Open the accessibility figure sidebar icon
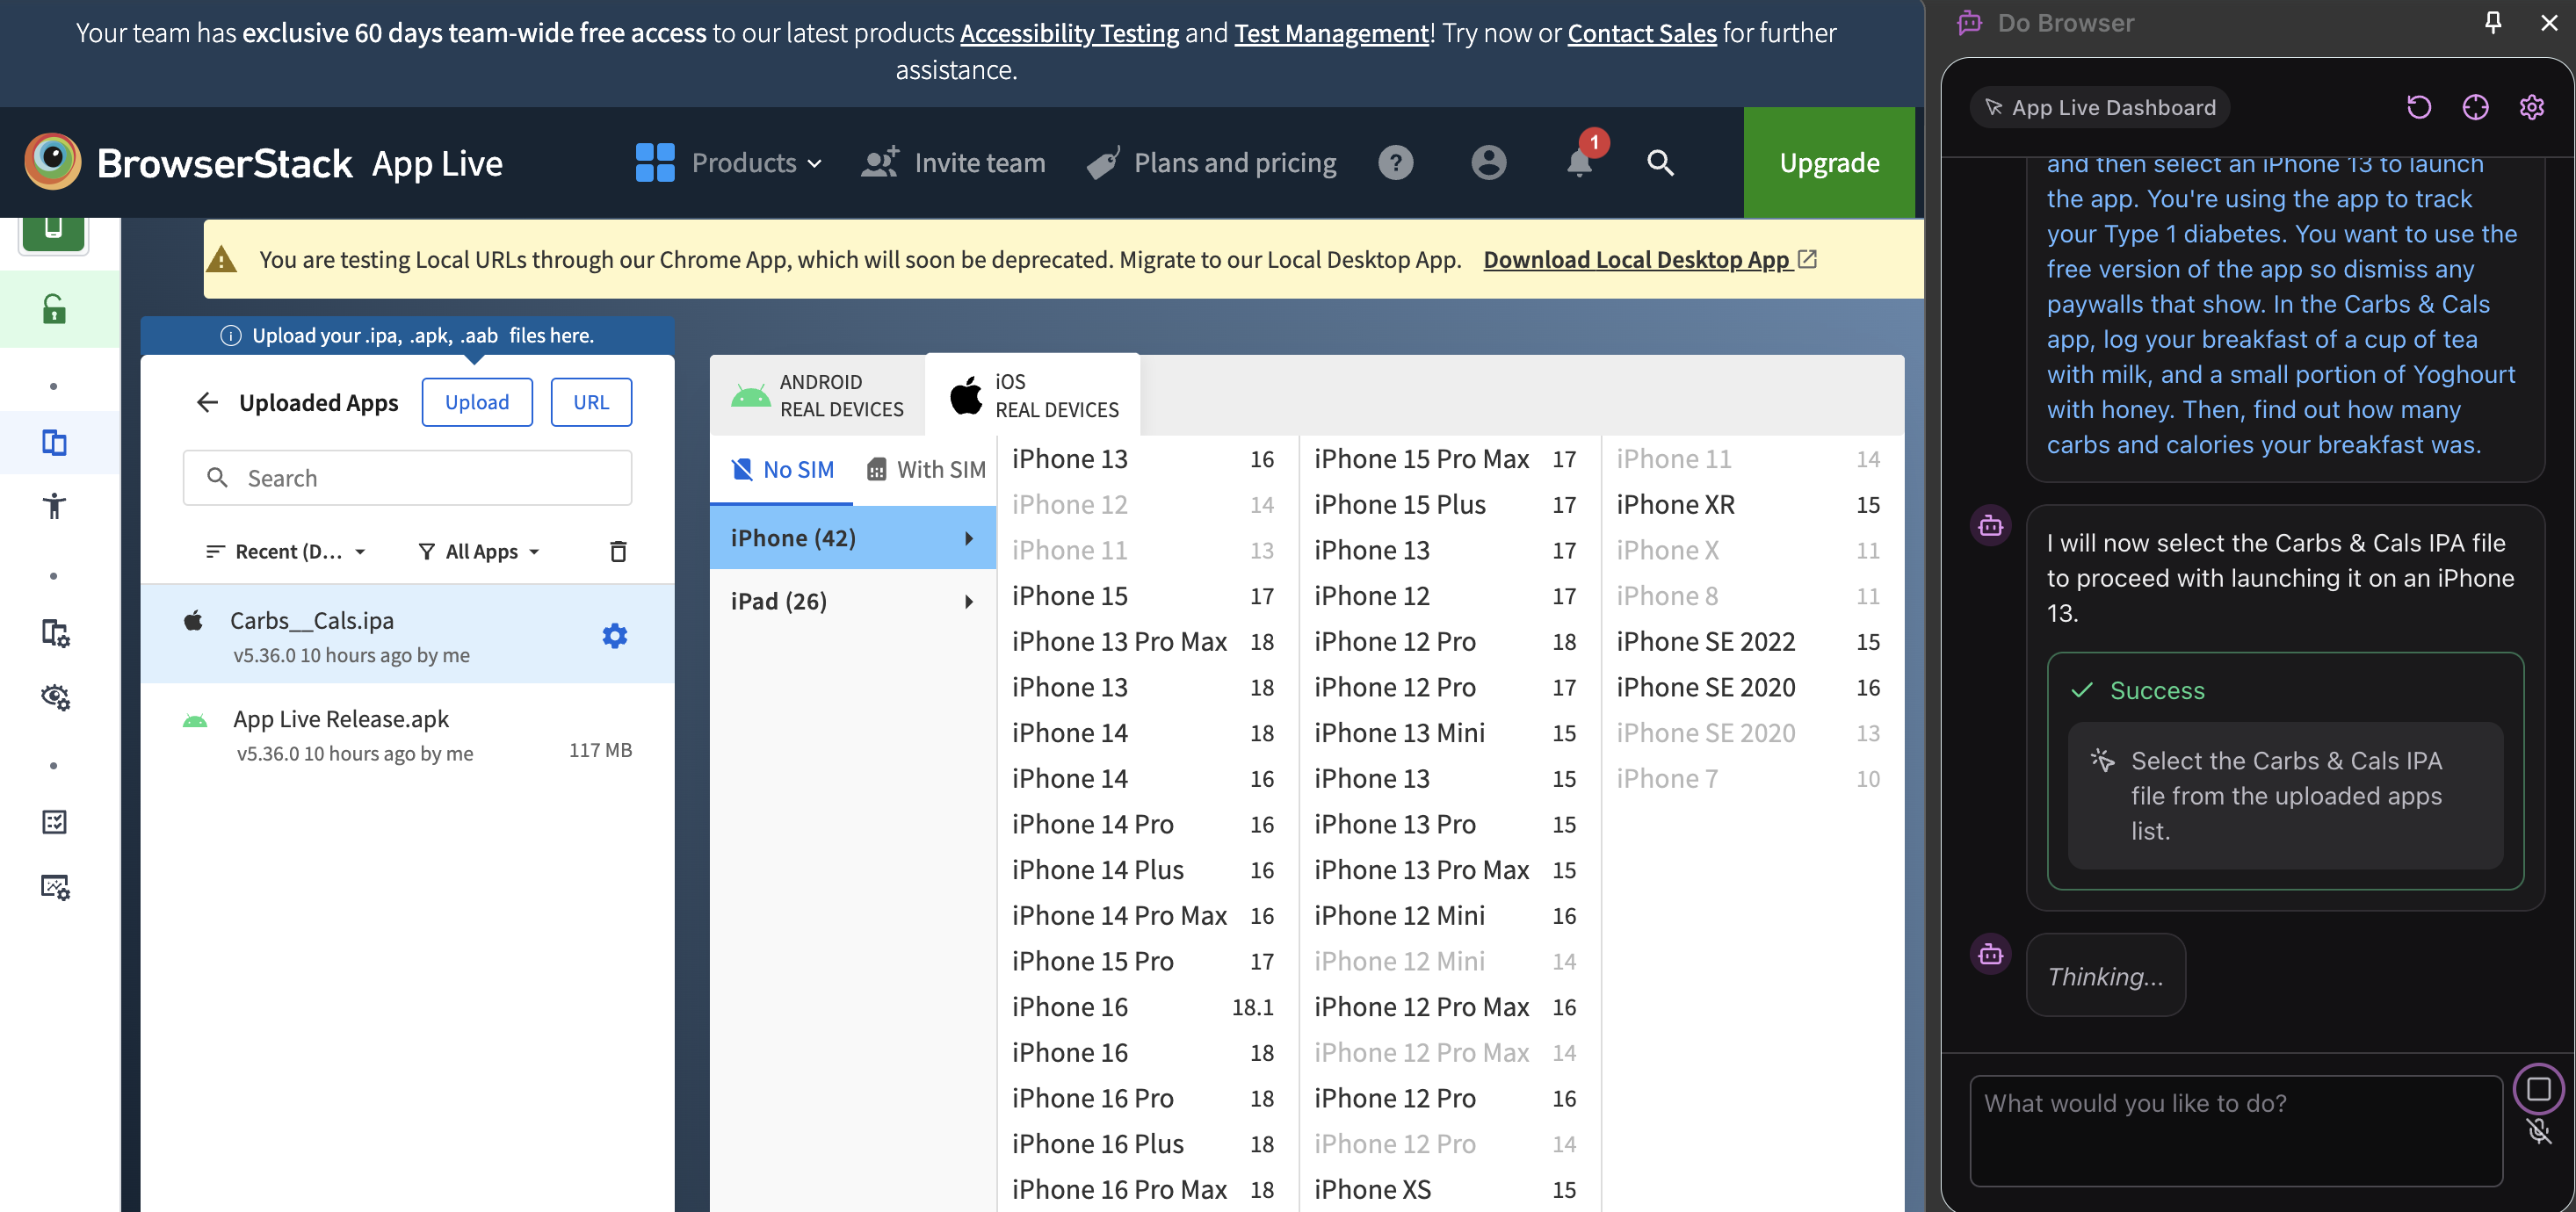Image resolution: width=2576 pixels, height=1212 pixels. pos(54,506)
